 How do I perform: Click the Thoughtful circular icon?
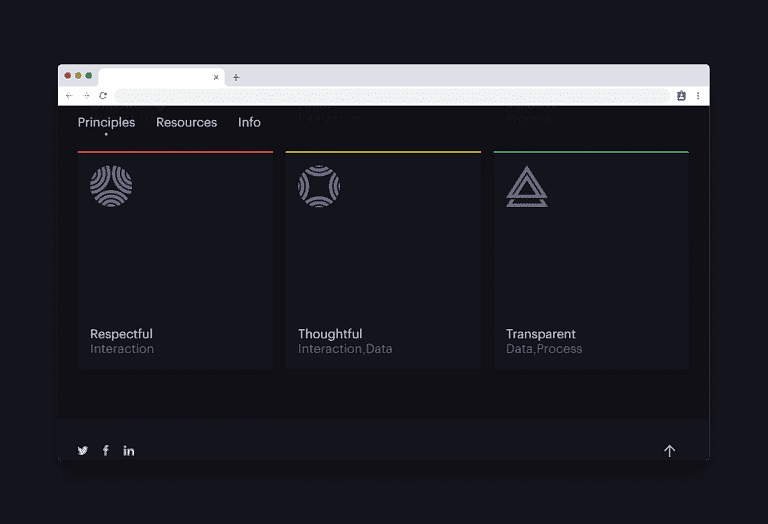(x=319, y=186)
